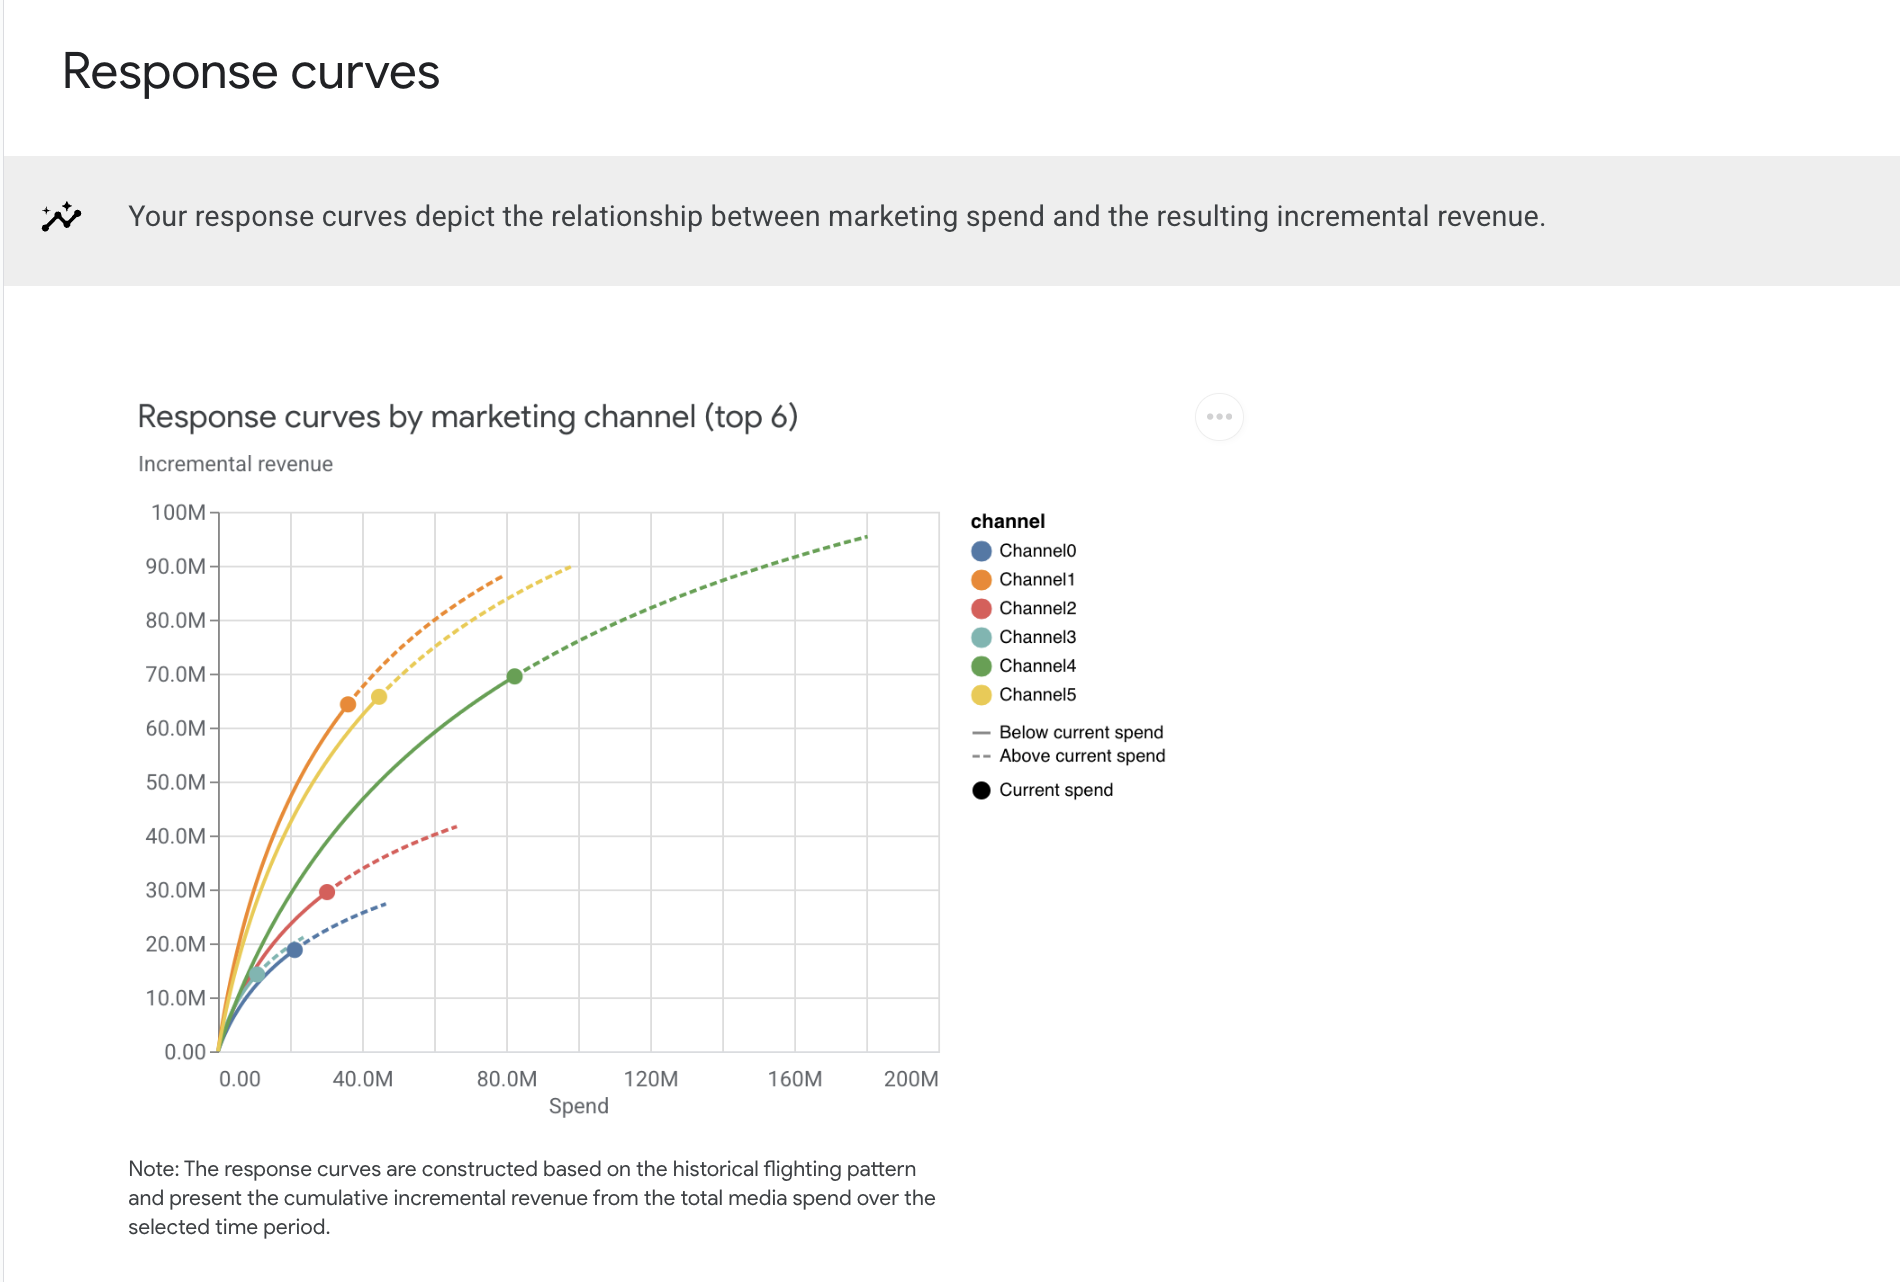Click the Channel0 blue legend dot
The image size is (1900, 1282).
[x=982, y=550]
